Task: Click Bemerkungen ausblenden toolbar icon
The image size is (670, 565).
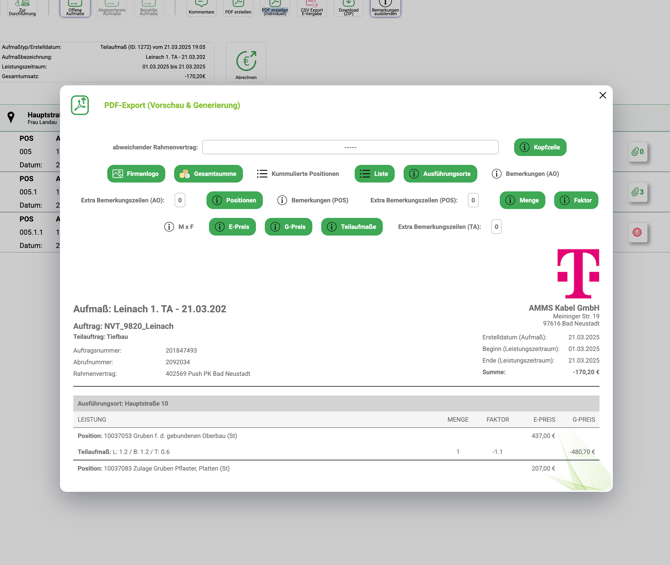Action: (x=385, y=7)
